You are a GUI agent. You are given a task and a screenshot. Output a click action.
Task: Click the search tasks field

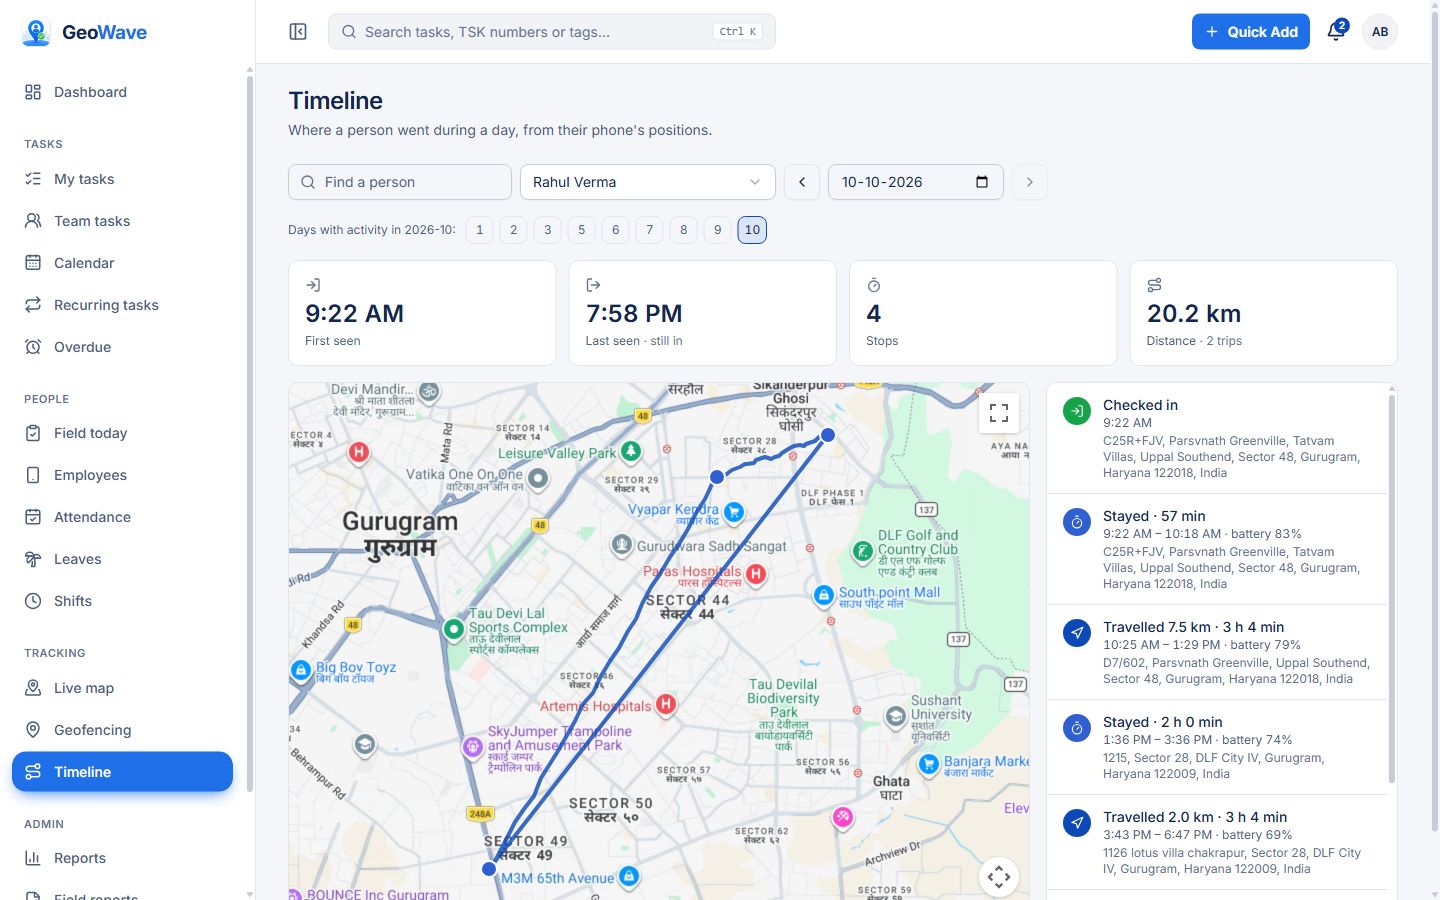tap(552, 32)
